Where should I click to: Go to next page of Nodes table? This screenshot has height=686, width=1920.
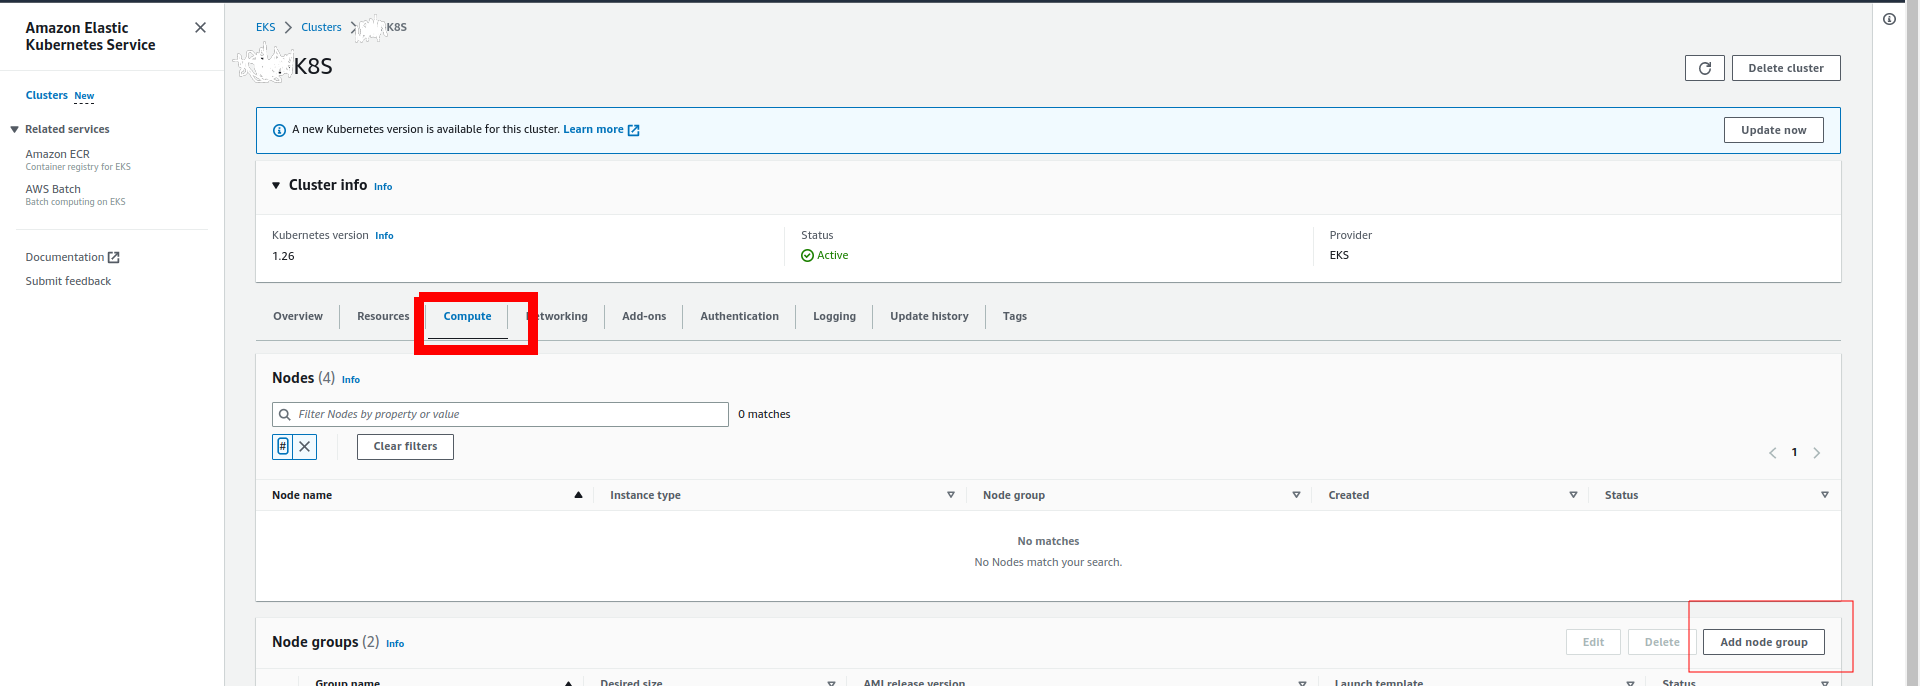pyautogui.click(x=1817, y=453)
